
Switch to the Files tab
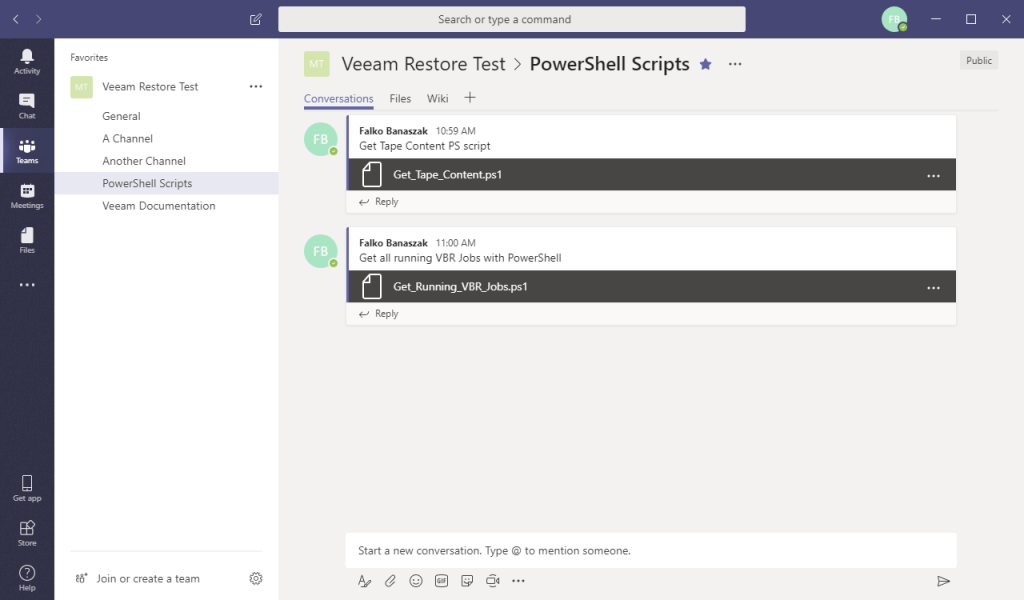pos(400,99)
